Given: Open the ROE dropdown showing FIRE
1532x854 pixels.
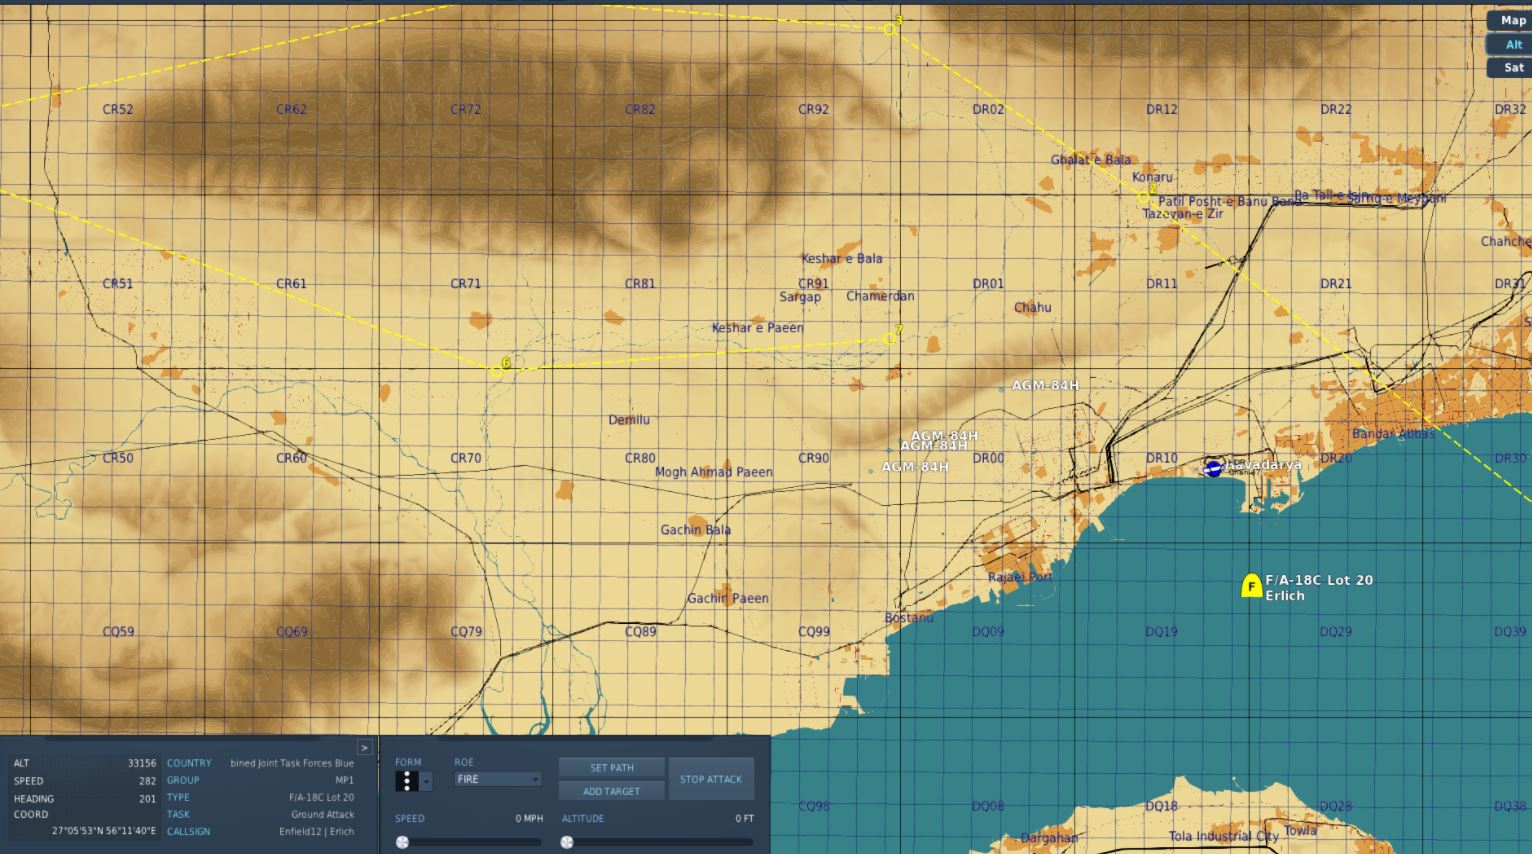Looking at the screenshot, I should tap(498, 779).
